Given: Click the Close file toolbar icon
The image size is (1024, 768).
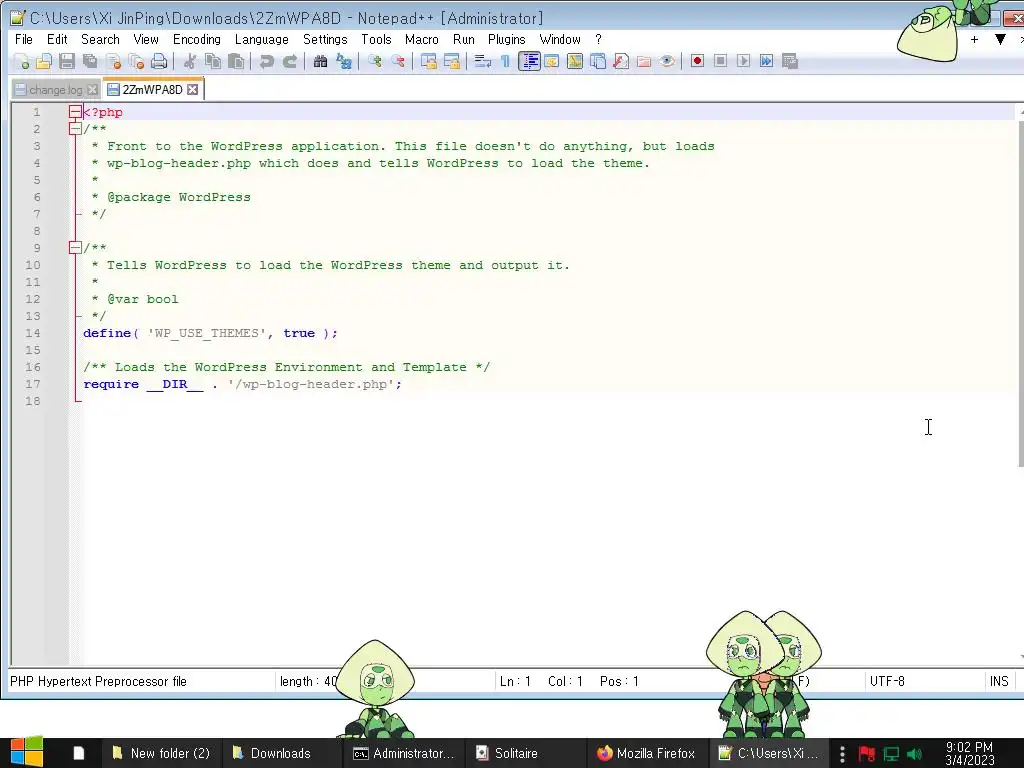Looking at the screenshot, I should pos(114,61).
